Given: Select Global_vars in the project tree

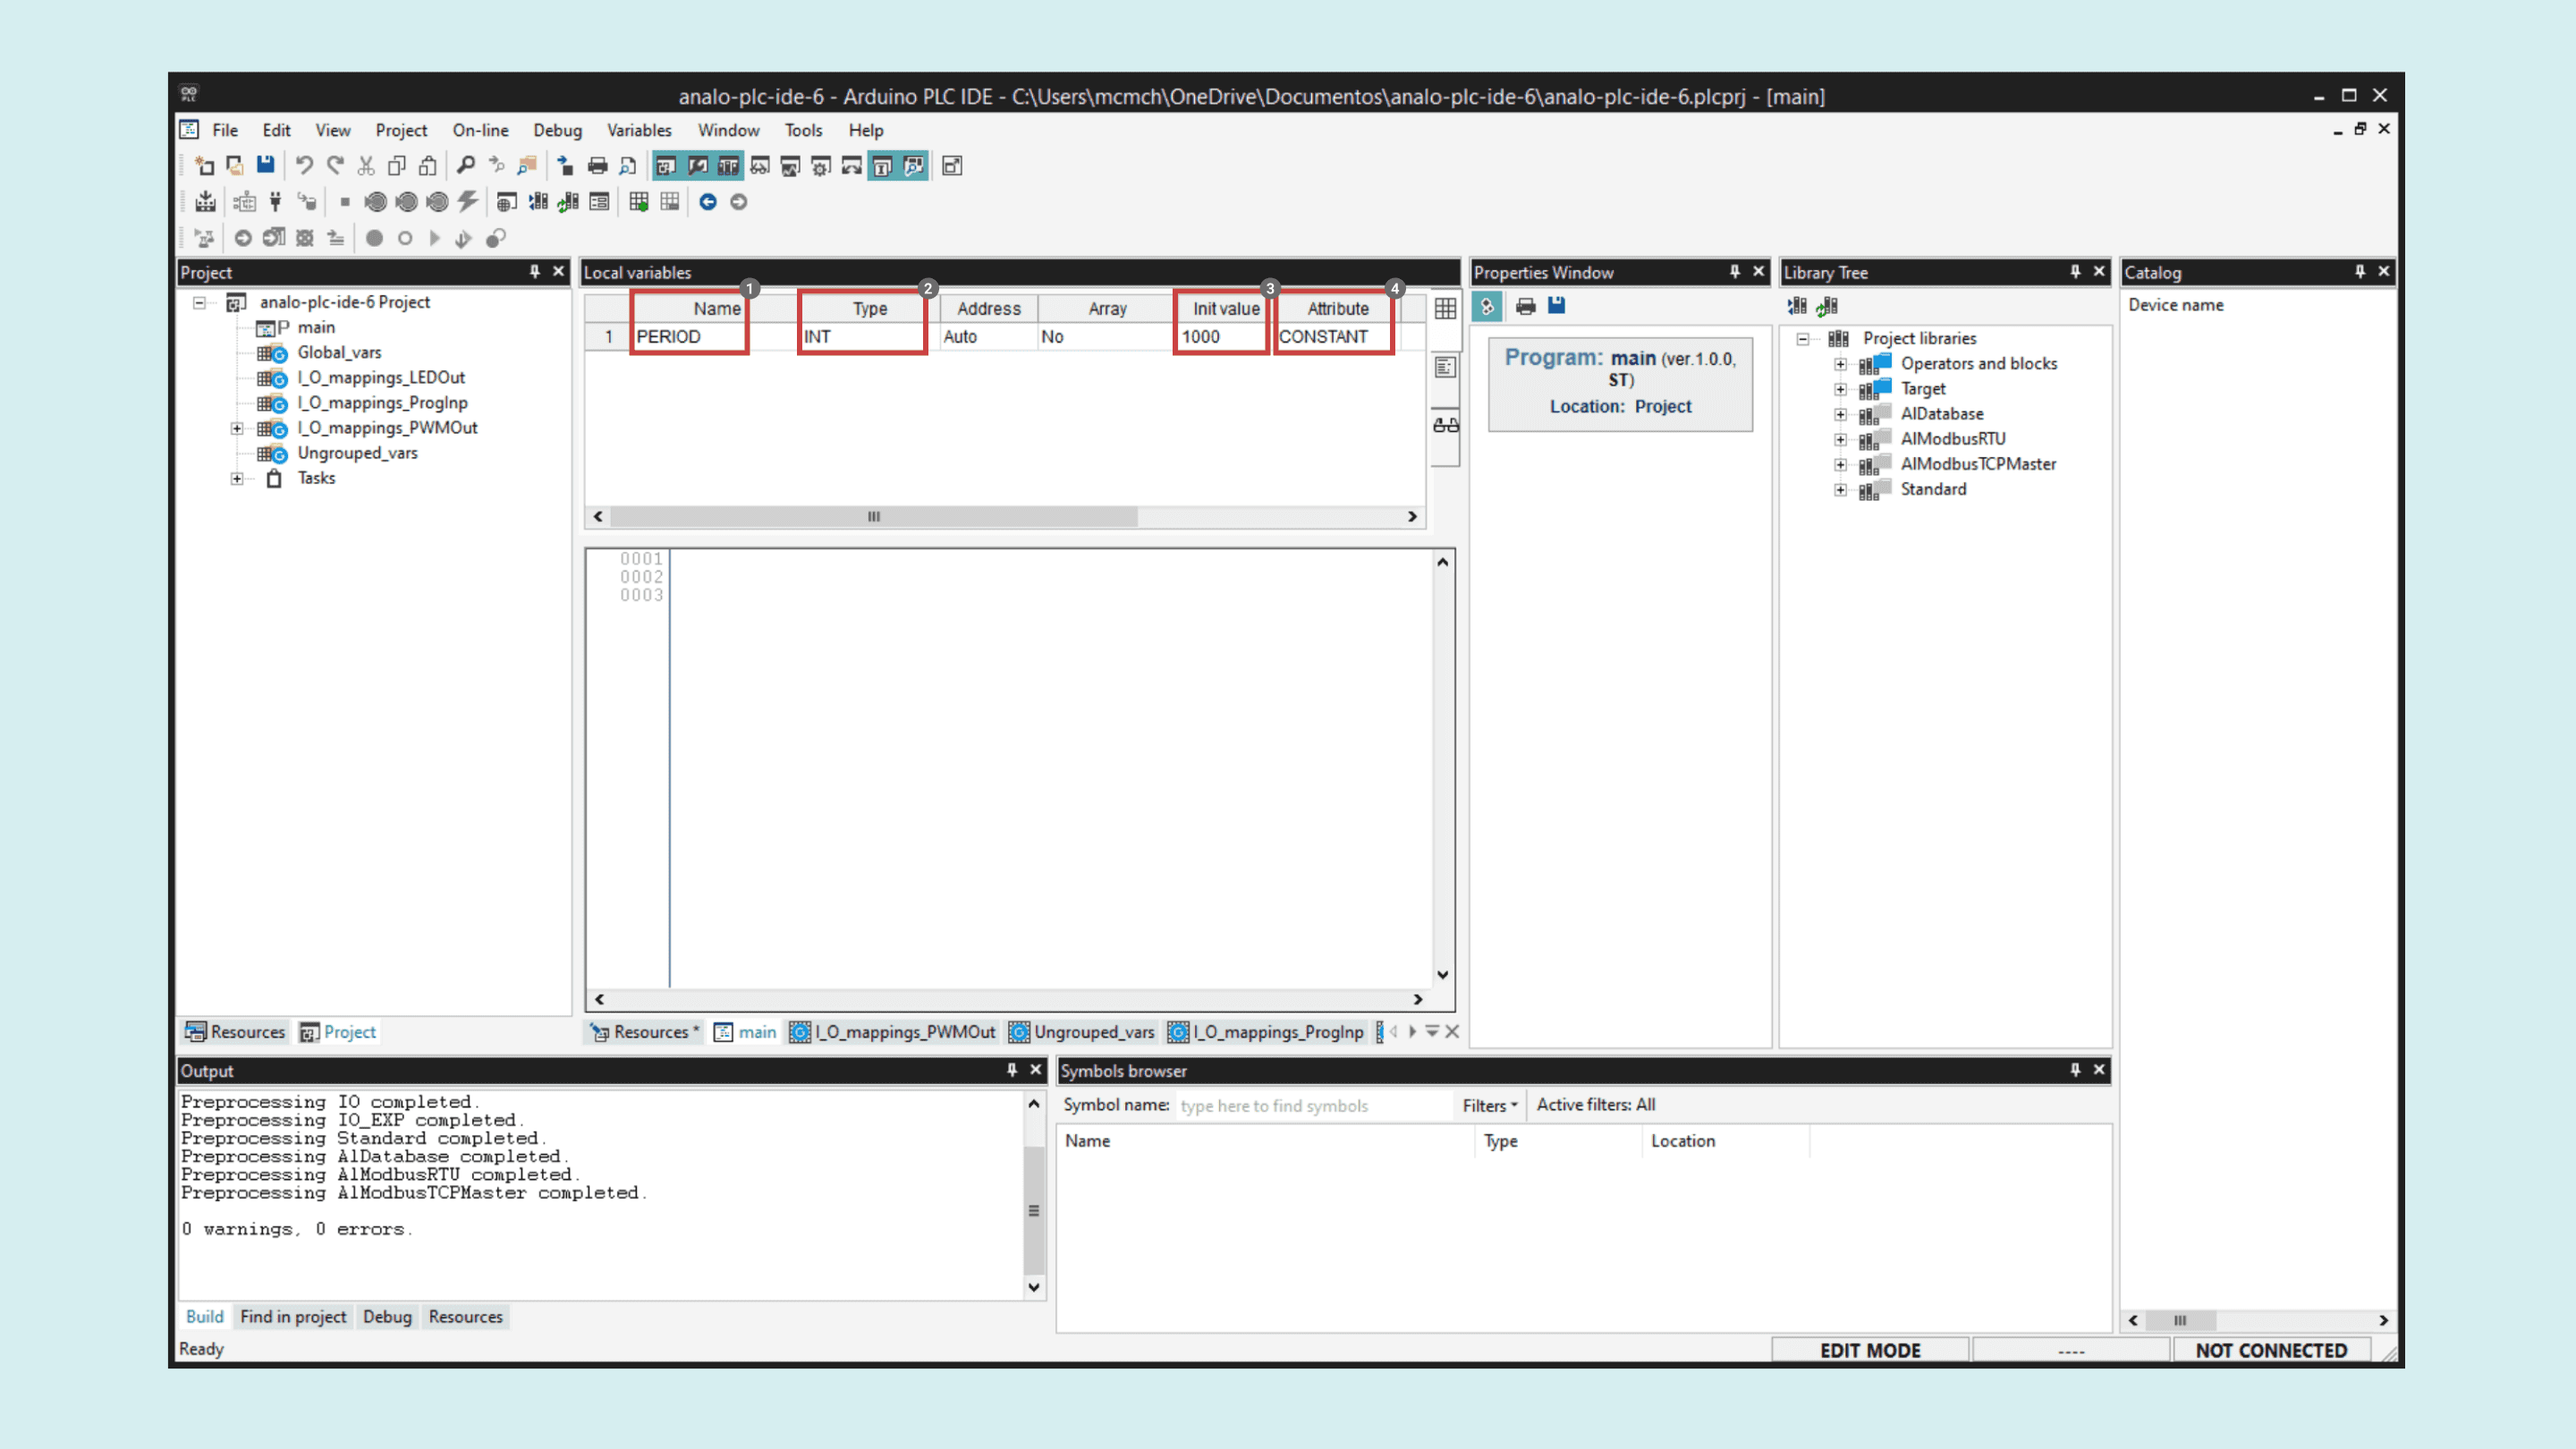Looking at the screenshot, I should click(x=339, y=352).
